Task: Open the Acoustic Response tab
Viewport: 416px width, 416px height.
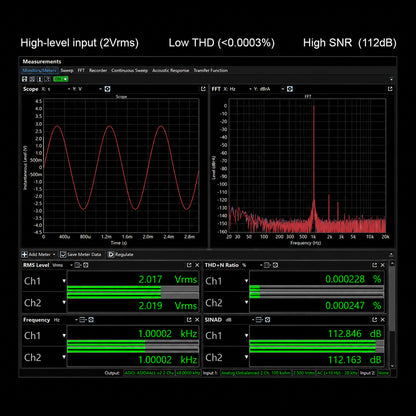Action: click(170, 70)
